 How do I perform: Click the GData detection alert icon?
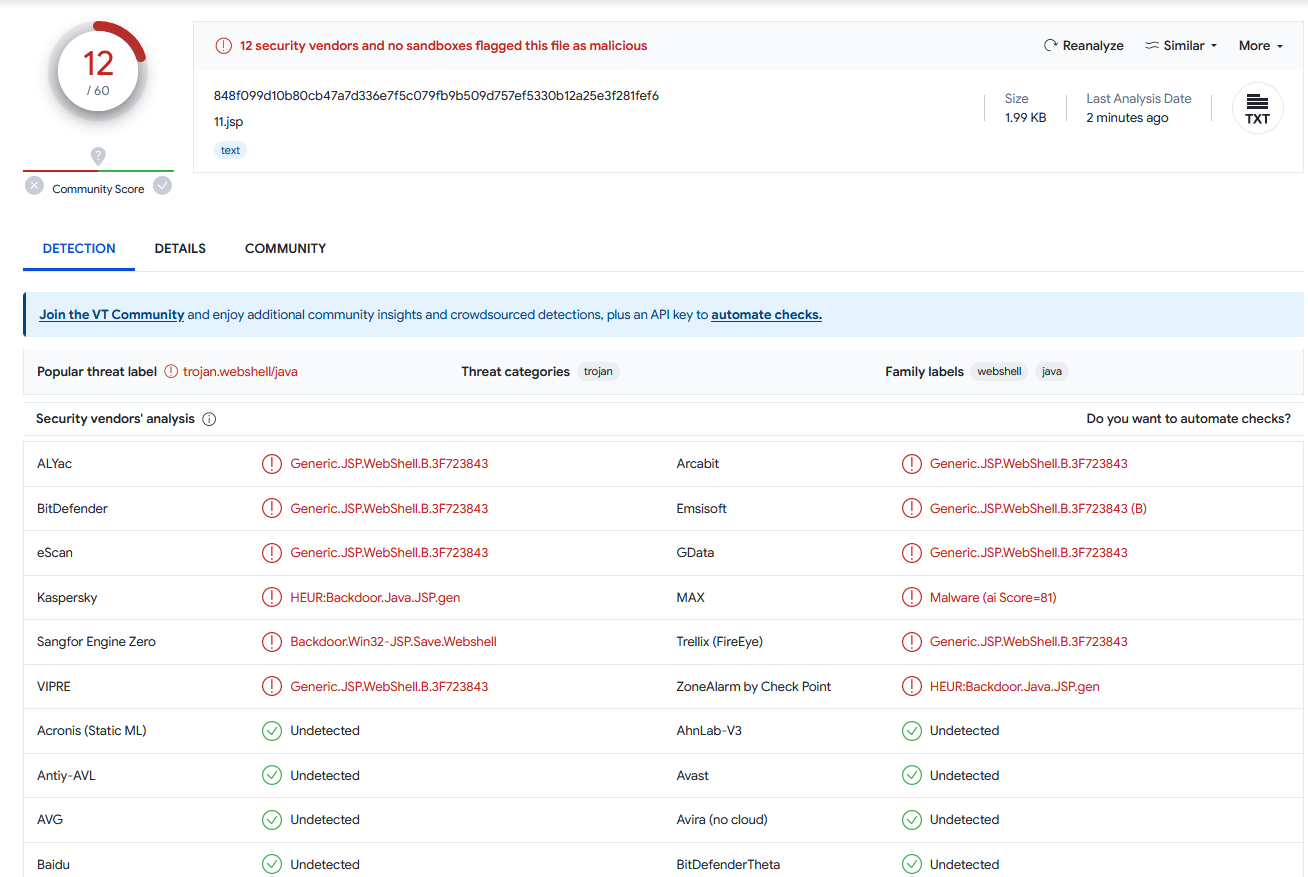911,553
